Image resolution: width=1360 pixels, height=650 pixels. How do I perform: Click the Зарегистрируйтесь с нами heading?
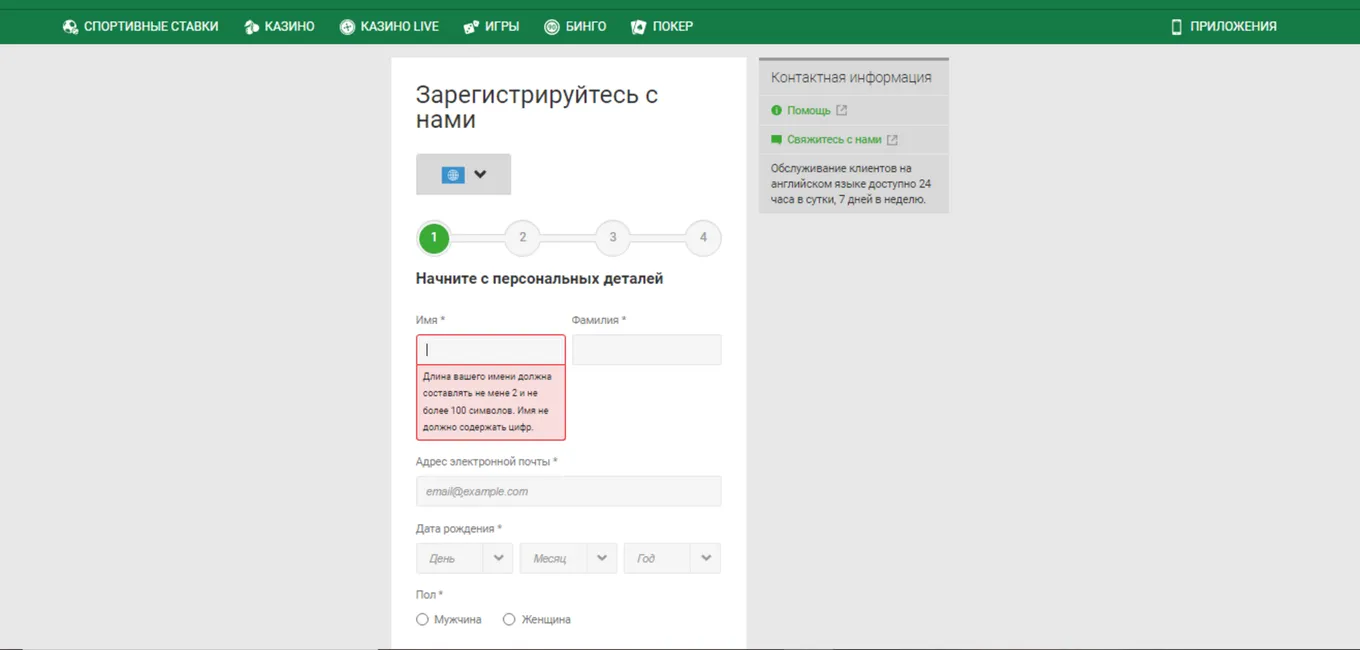(537, 107)
